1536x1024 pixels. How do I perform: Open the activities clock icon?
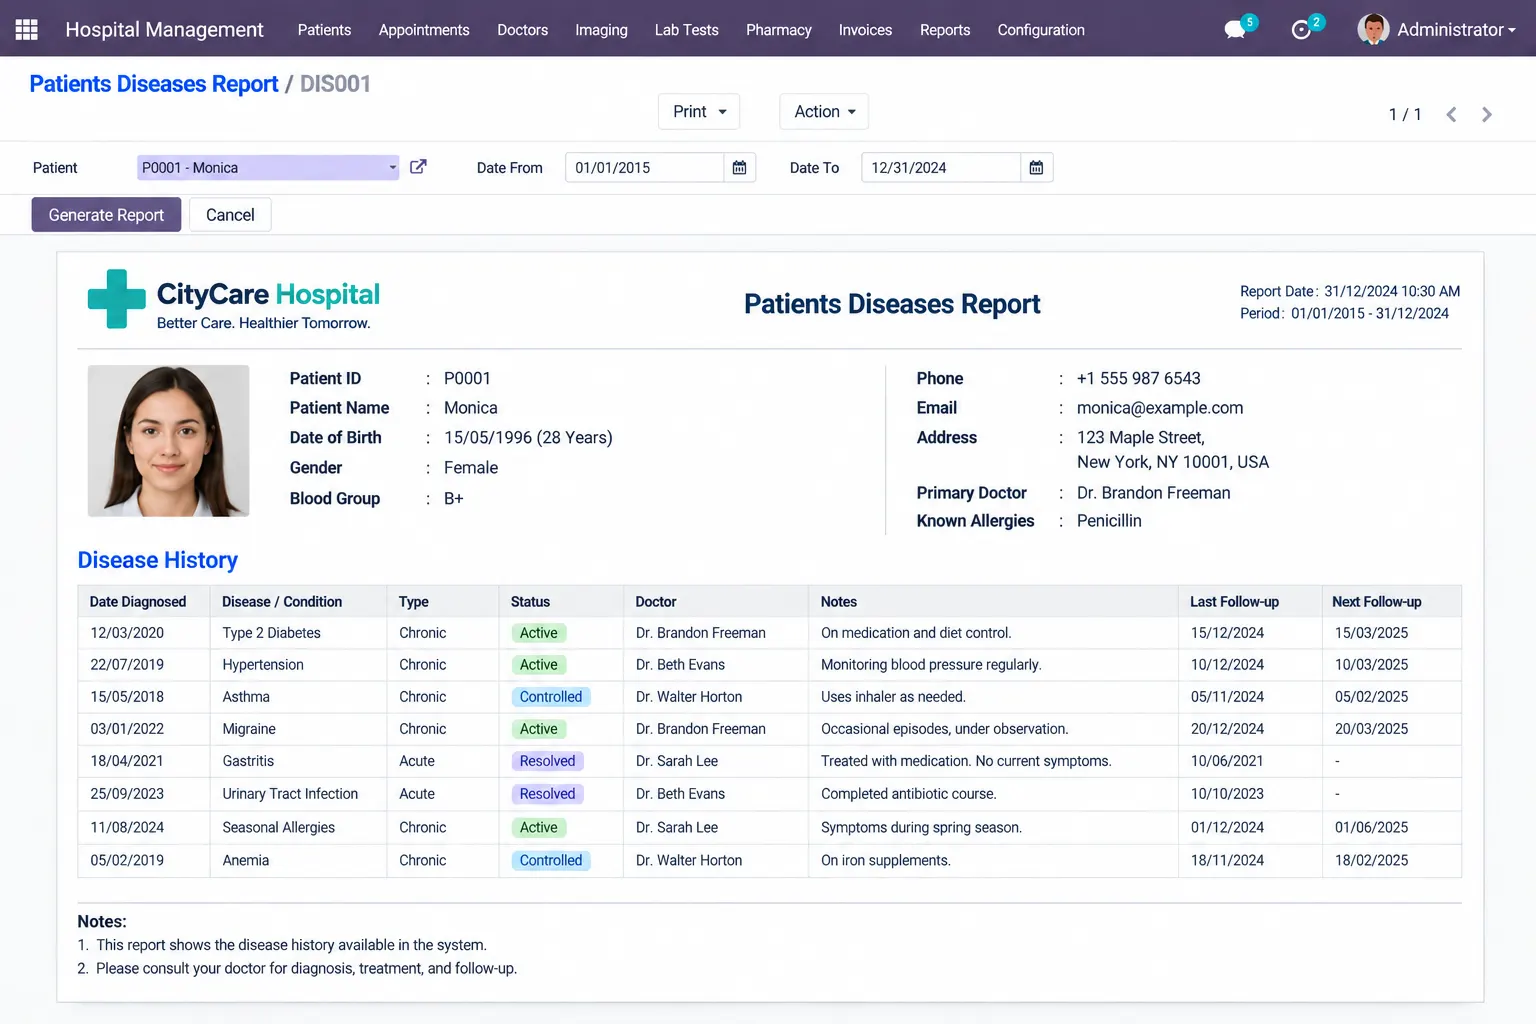click(x=1301, y=30)
